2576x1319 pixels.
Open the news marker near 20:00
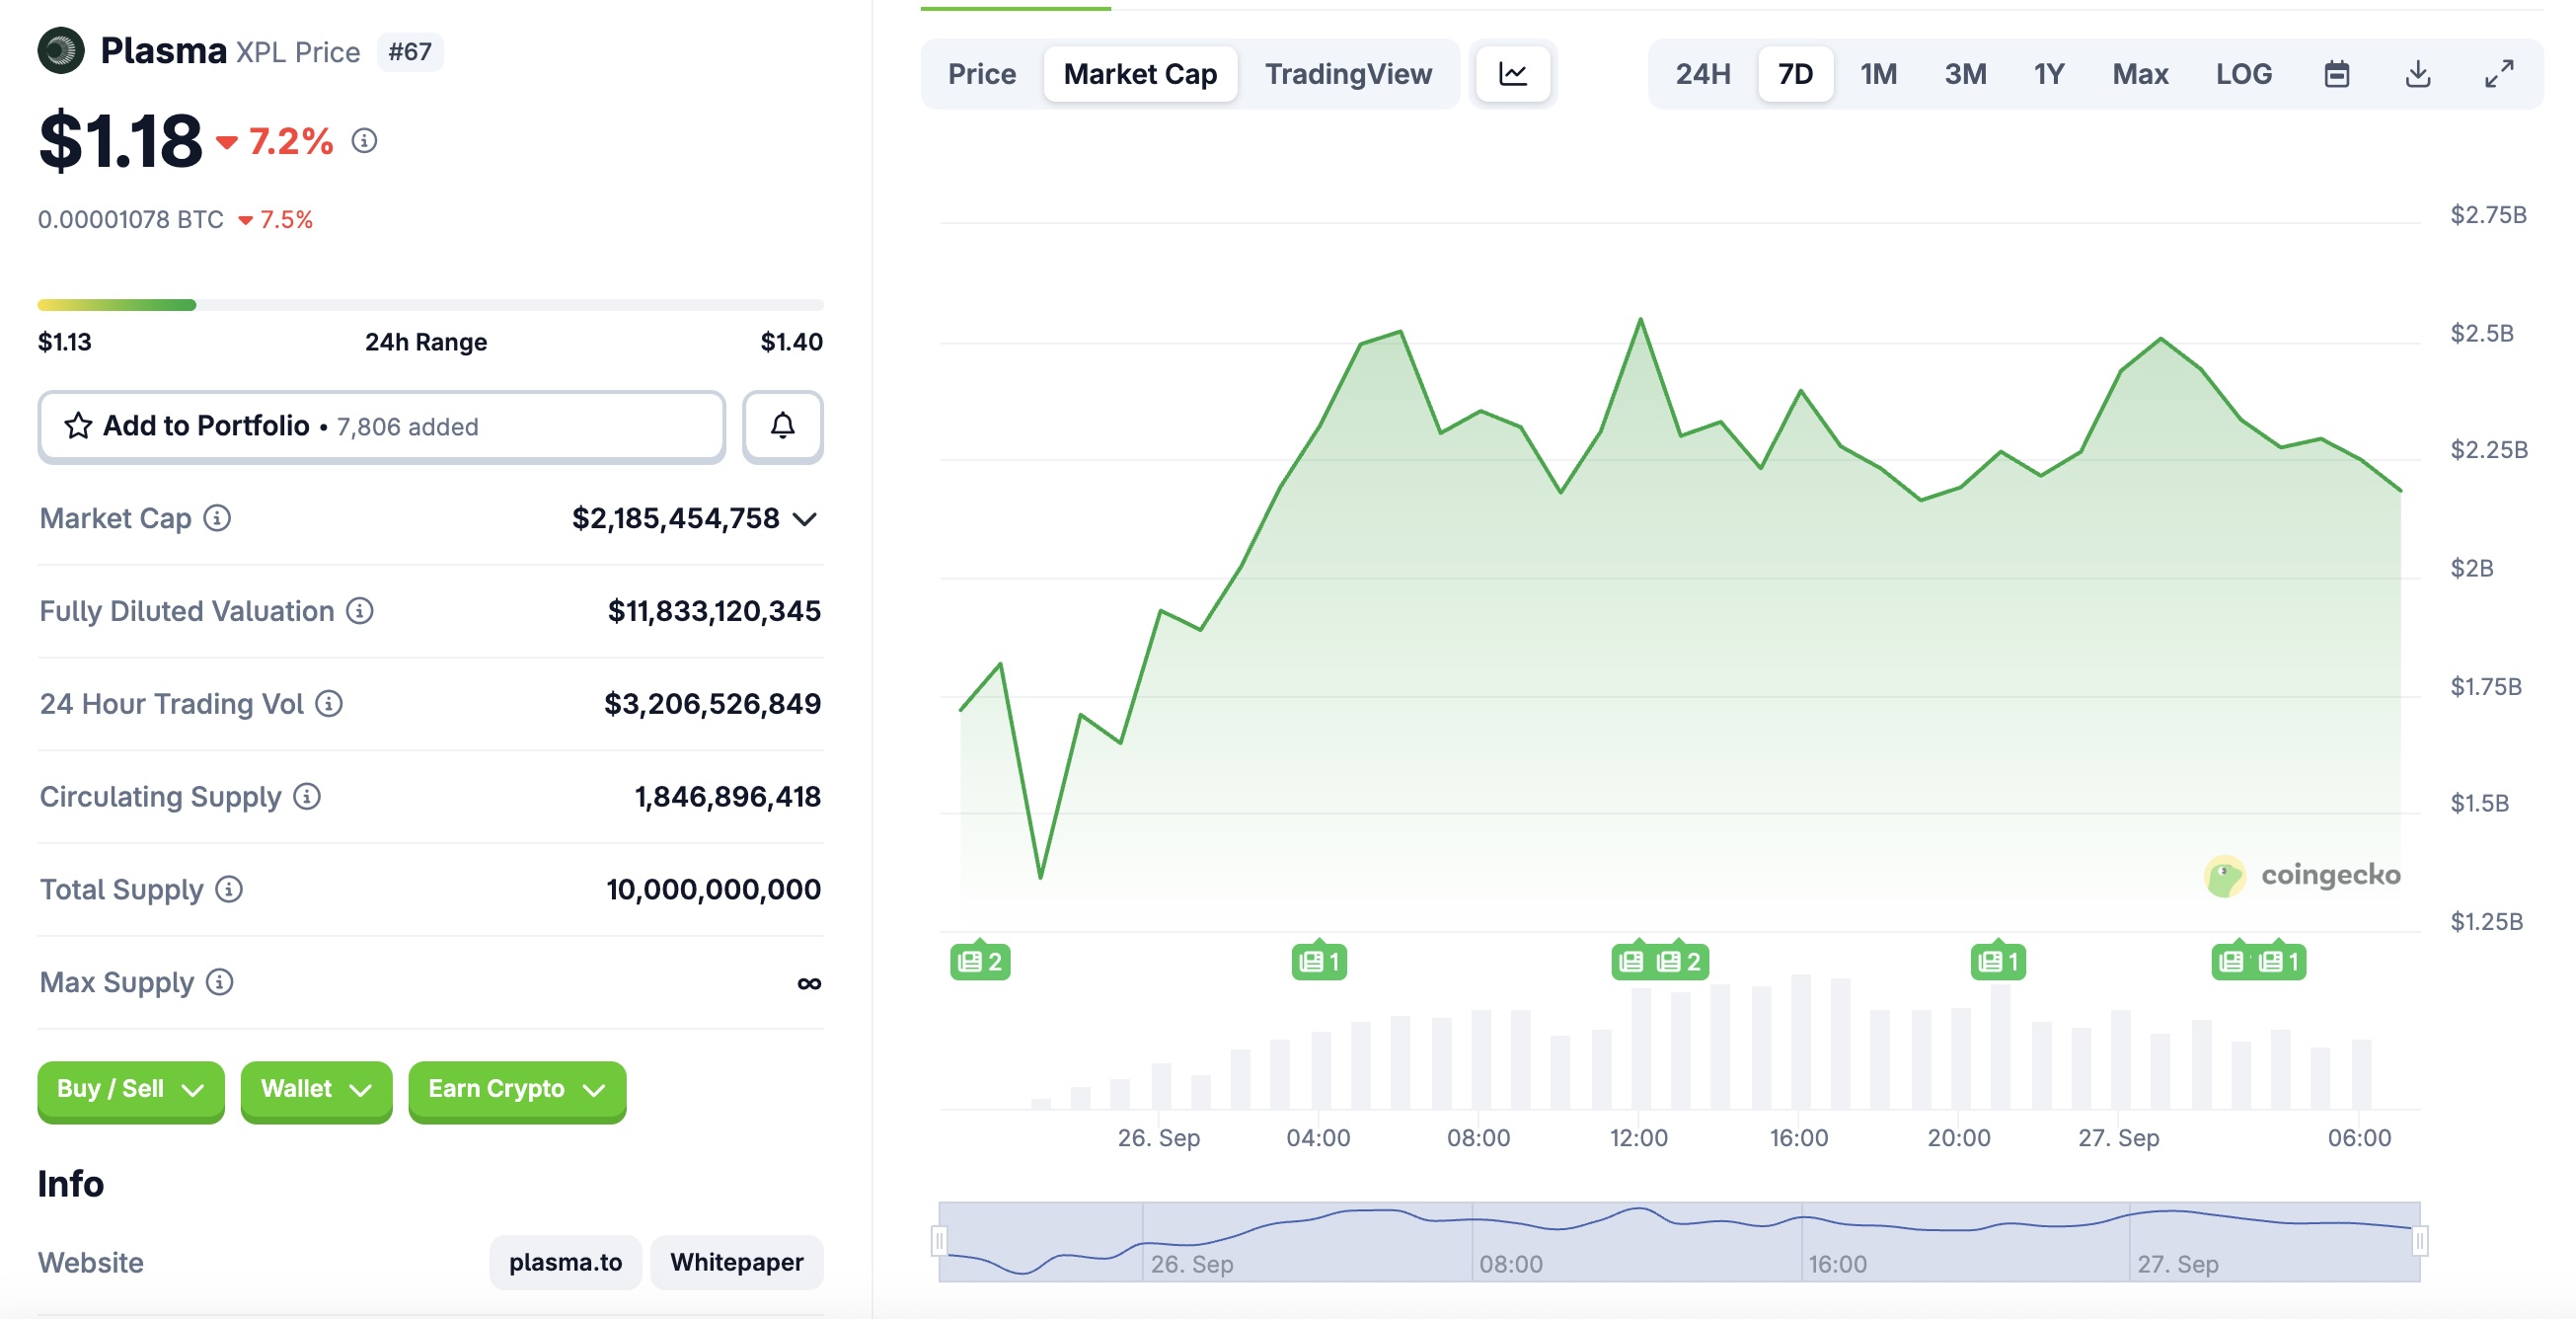coord(1998,961)
